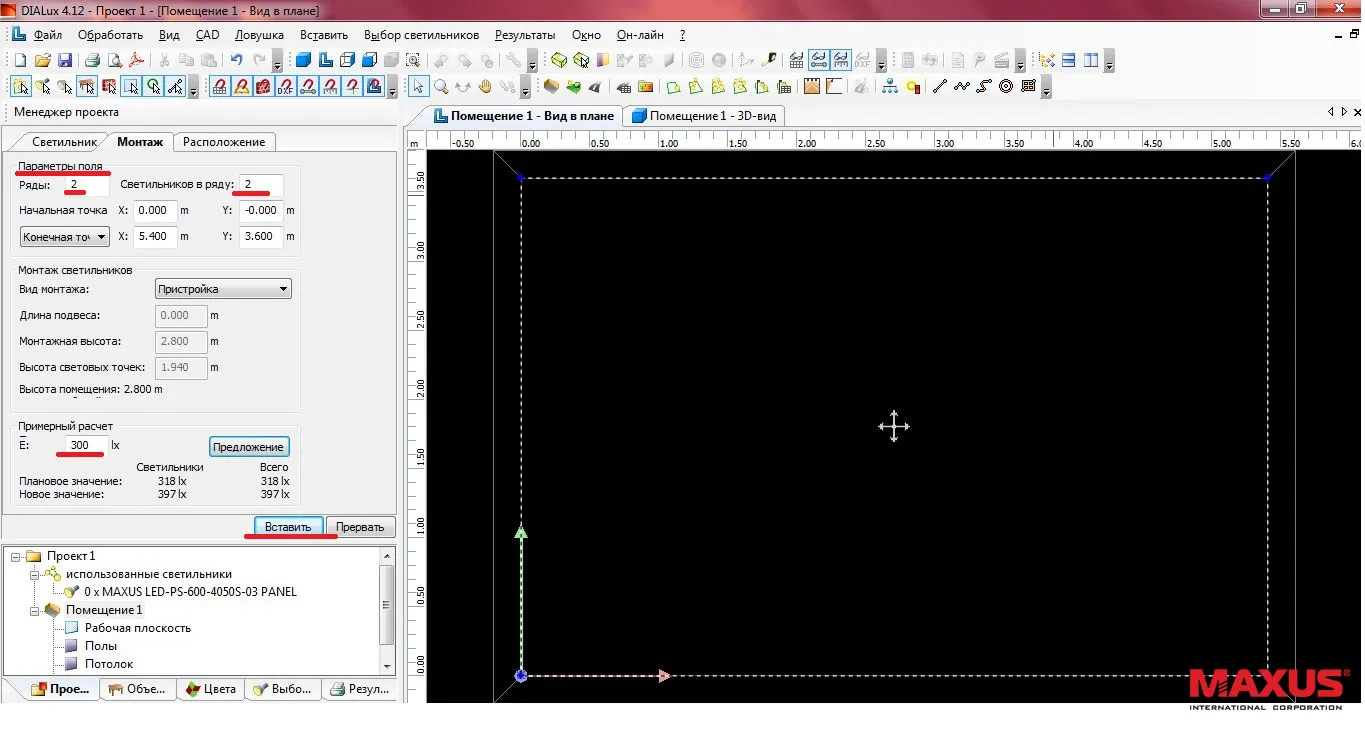Click right arrow of view tab navigation
Viewport: 1365px width, 730px height.
[1346, 111]
